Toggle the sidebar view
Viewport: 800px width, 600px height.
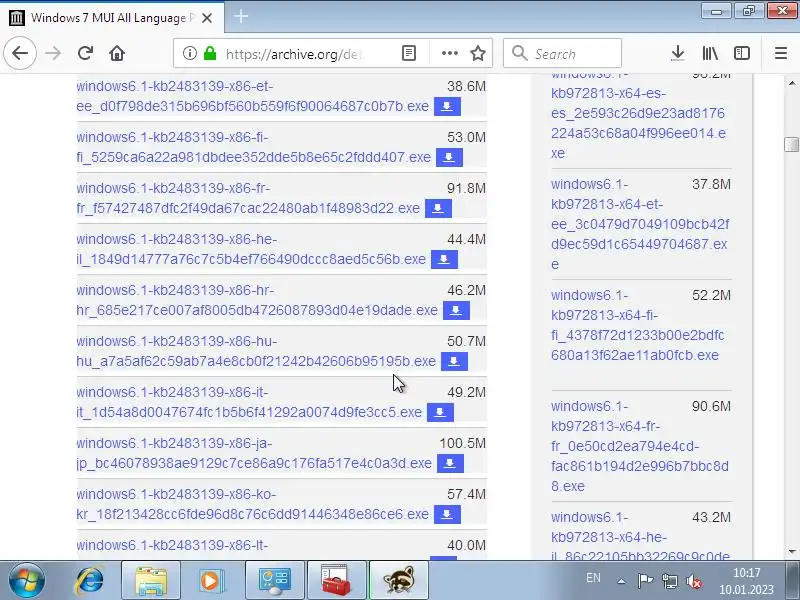click(x=742, y=53)
